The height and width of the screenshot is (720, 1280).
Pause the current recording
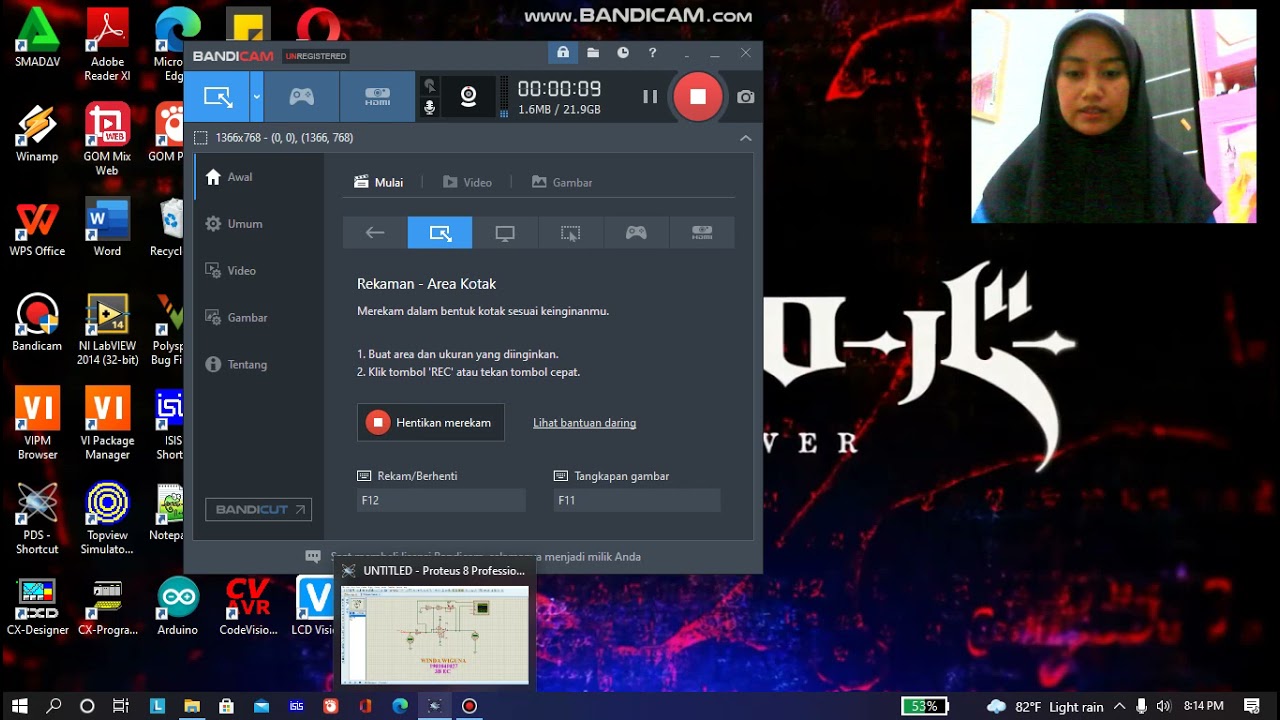pyautogui.click(x=650, y=97)
